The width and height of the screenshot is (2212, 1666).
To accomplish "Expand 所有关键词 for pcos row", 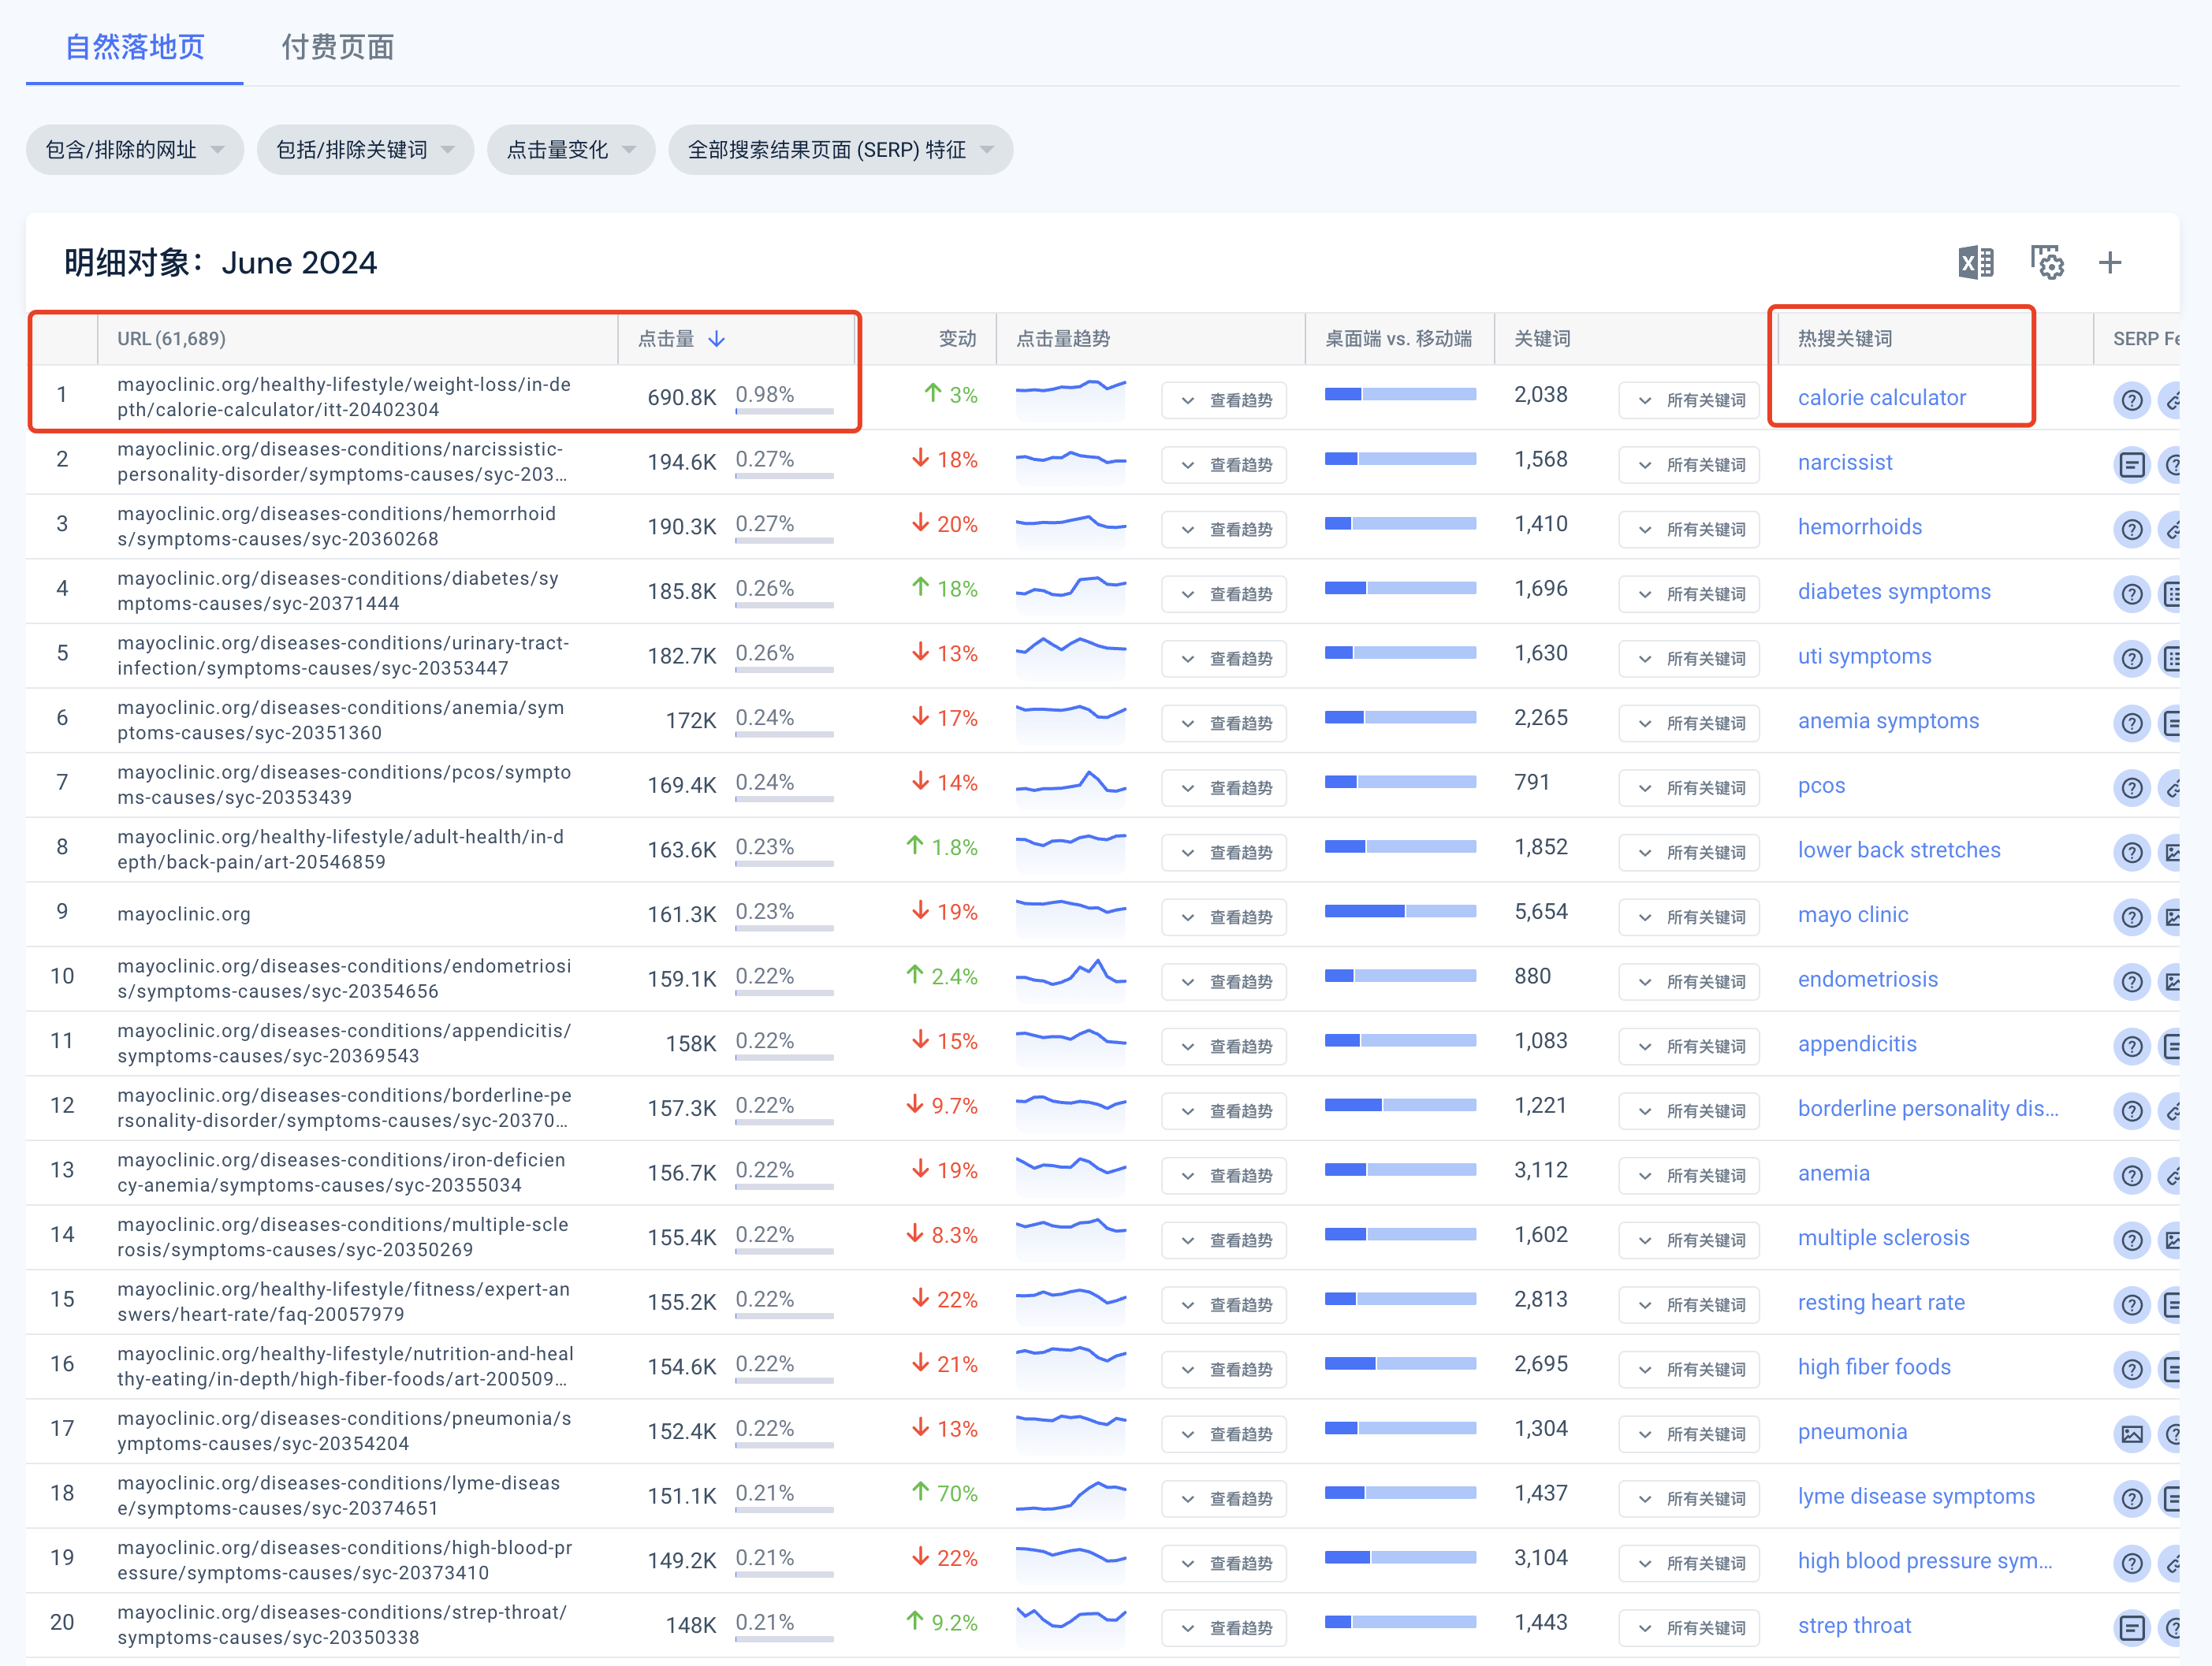I will pyautogui.click(x=1689, y=788).
